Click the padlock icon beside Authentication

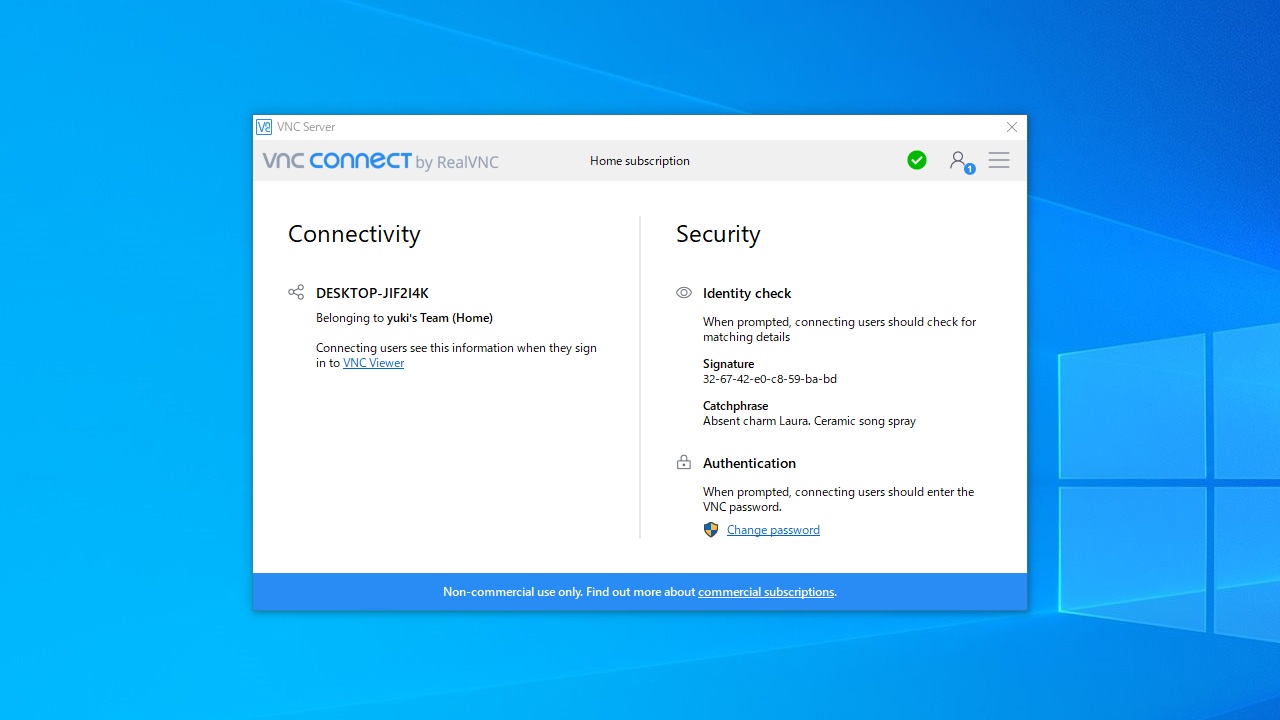pyautogui.click(x=684, y=462)
